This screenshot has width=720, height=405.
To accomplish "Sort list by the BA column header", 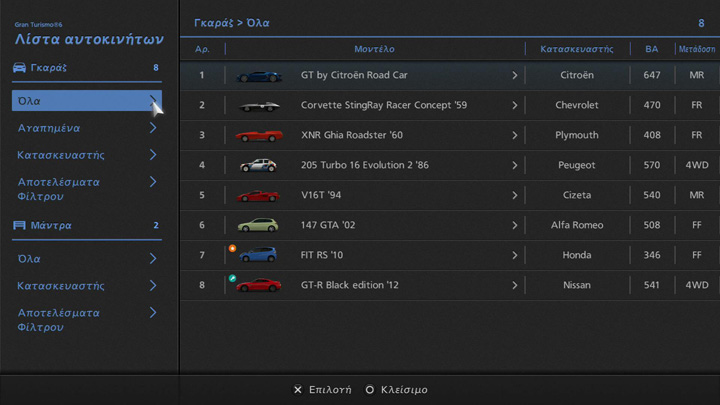I will [x=652, y=49].
